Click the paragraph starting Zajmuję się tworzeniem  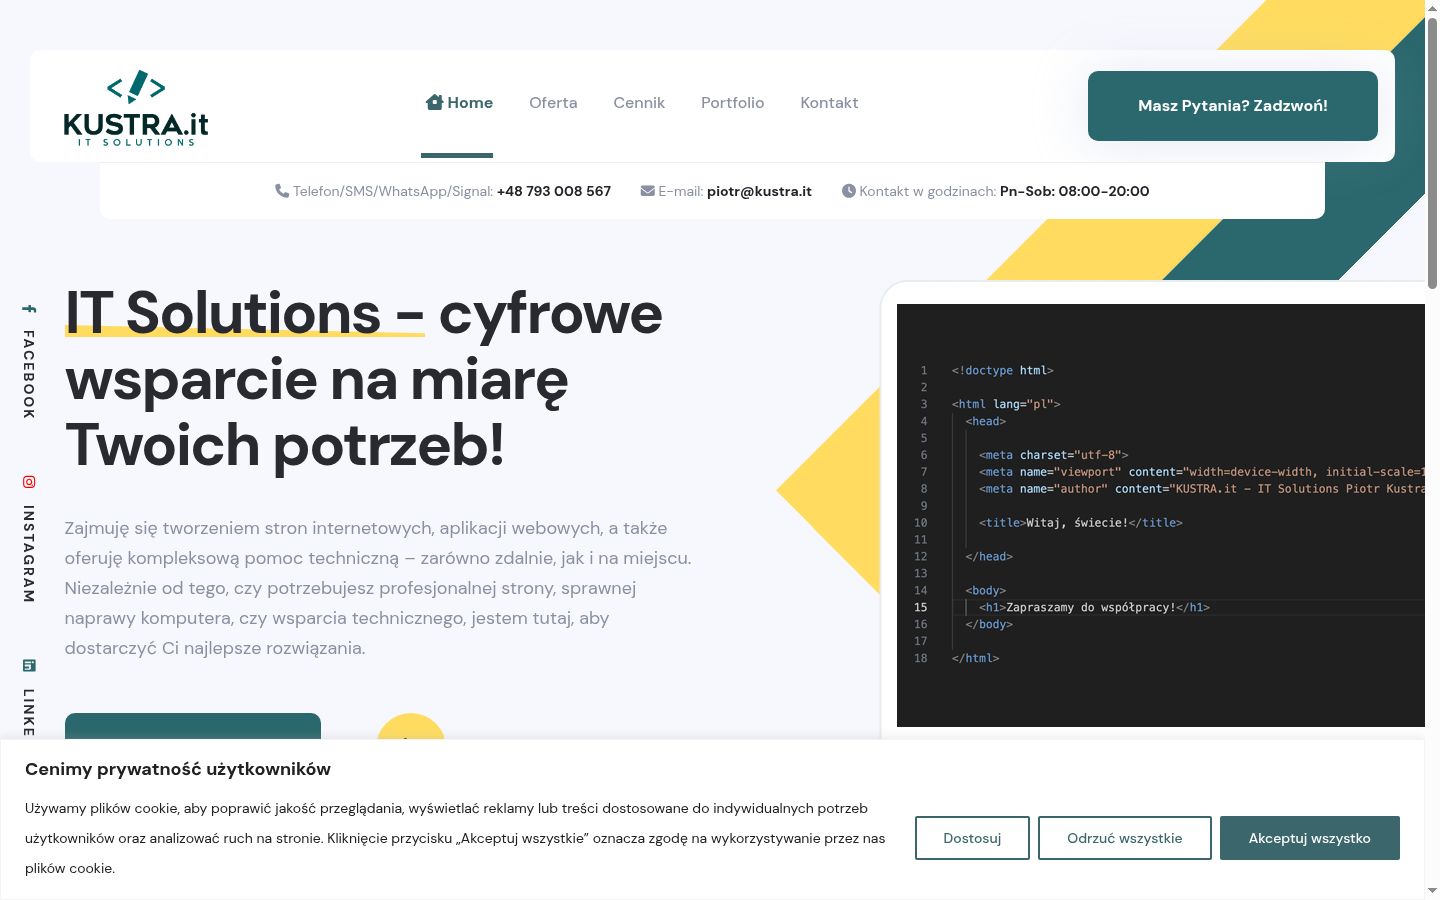(x=378, y=588)
